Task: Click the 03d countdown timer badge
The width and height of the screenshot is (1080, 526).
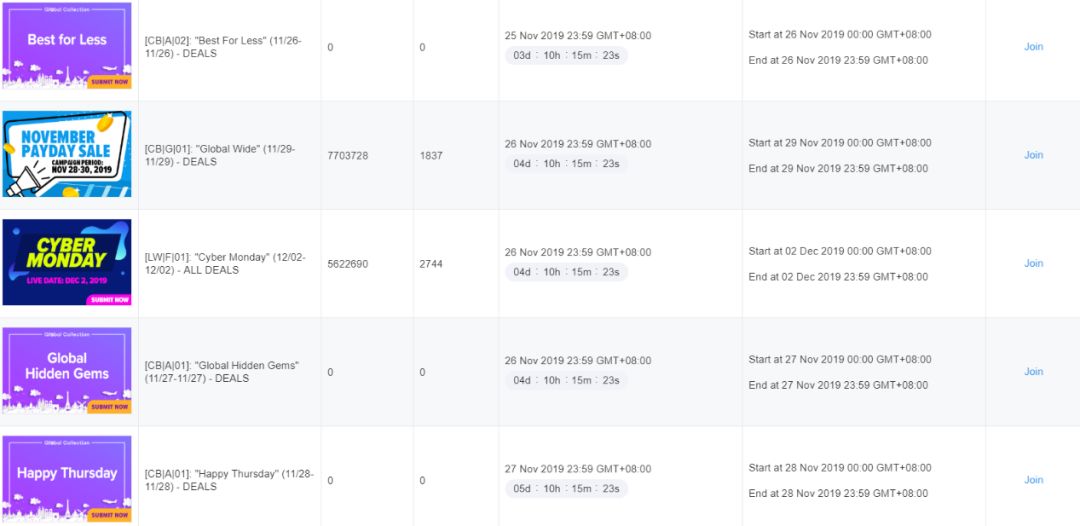Action: point(566,55)
